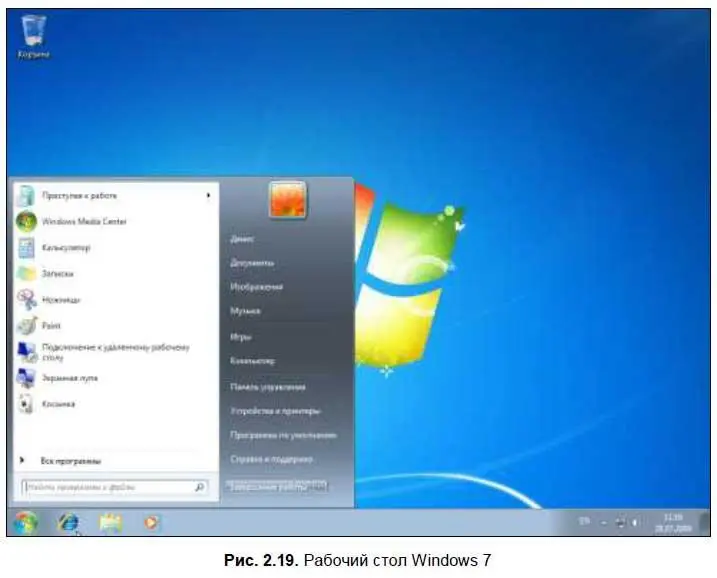Launch Internet Explorer from the taskbar
717x578 pixels.
[69, 522]
